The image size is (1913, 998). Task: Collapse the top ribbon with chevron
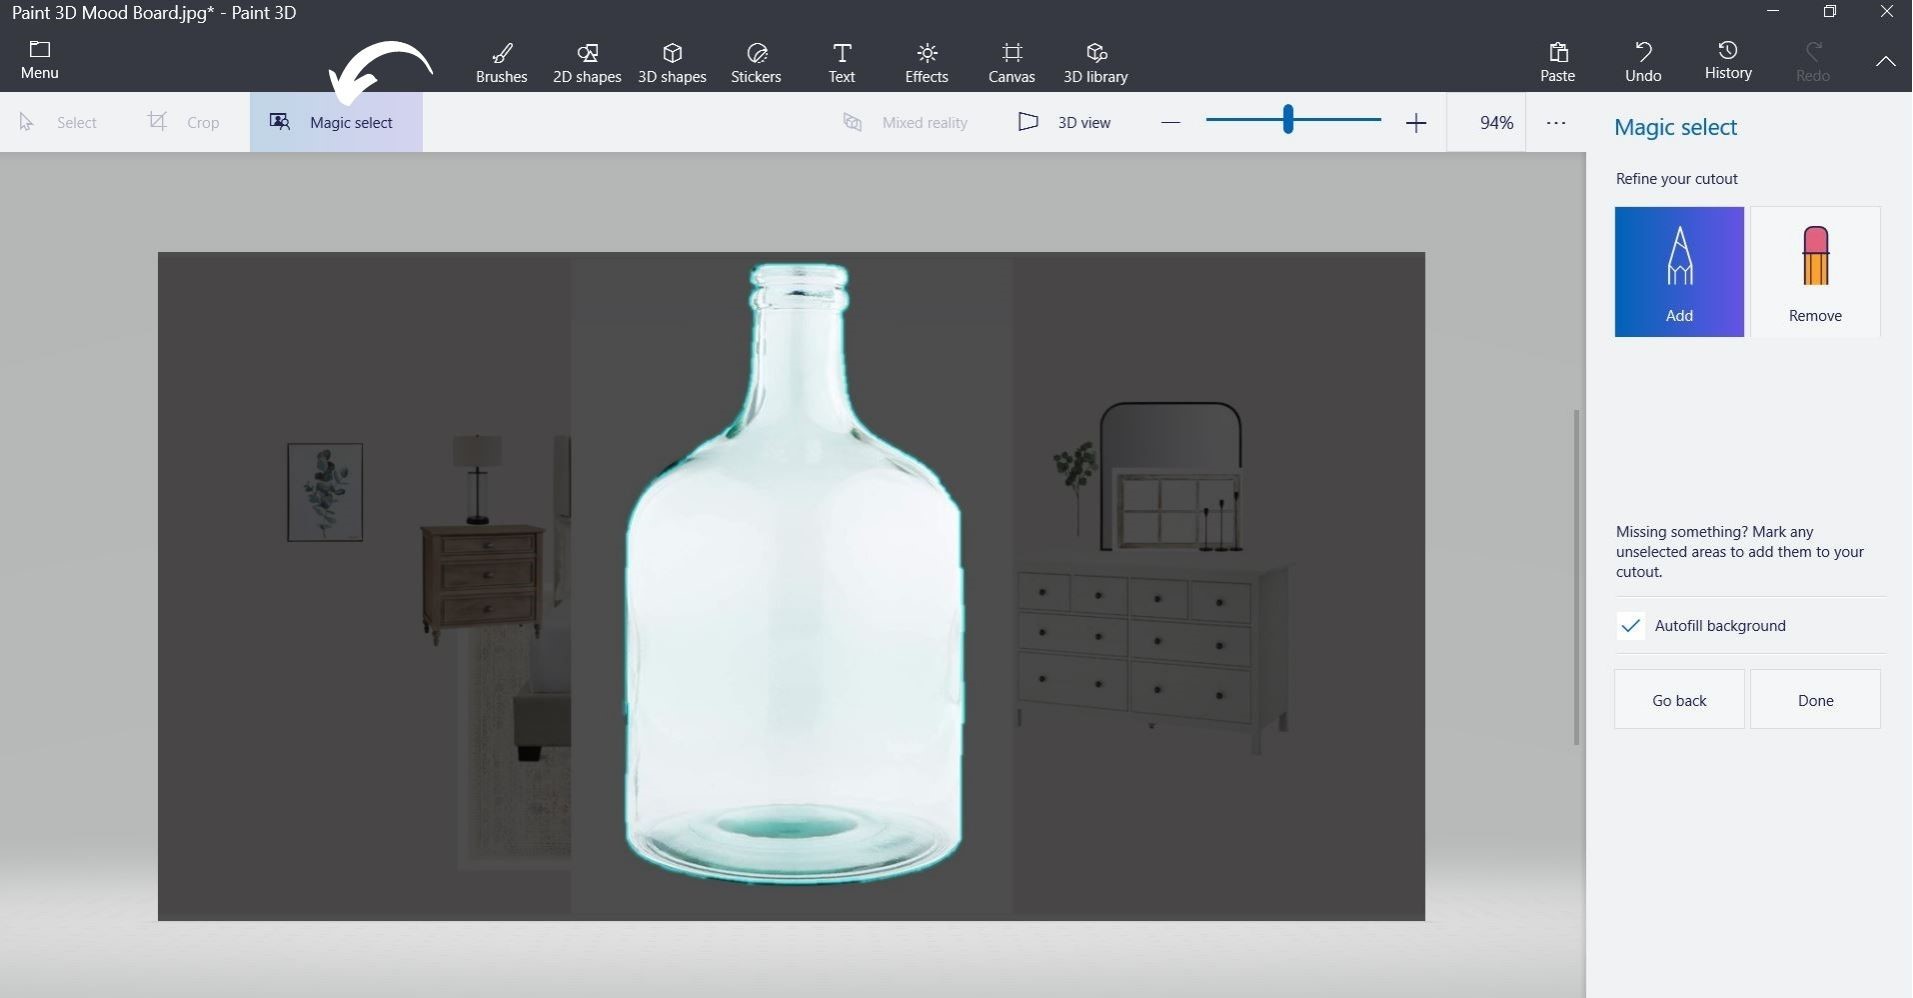pyautogui.click(x=1885, y=61)
